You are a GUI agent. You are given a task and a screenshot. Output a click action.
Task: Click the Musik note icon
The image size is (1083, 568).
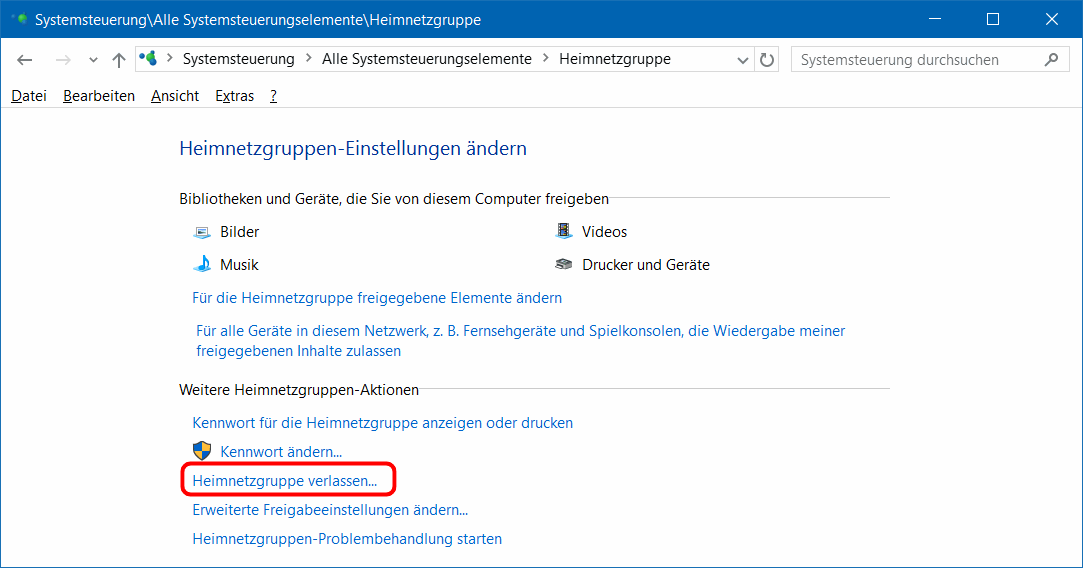(202, 265)
